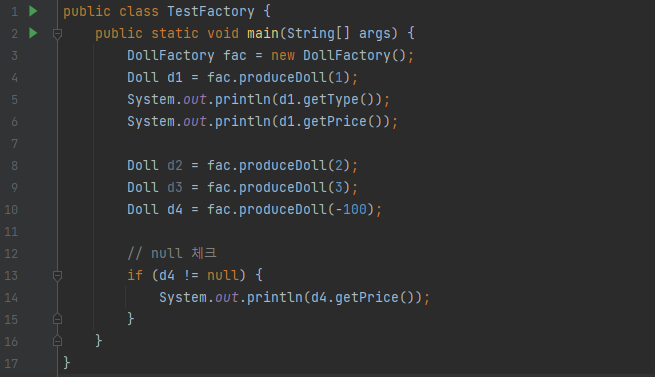Click line number 12 in the gutter
This screenshot has width=655, height=377.
click(x=11, y=253)
